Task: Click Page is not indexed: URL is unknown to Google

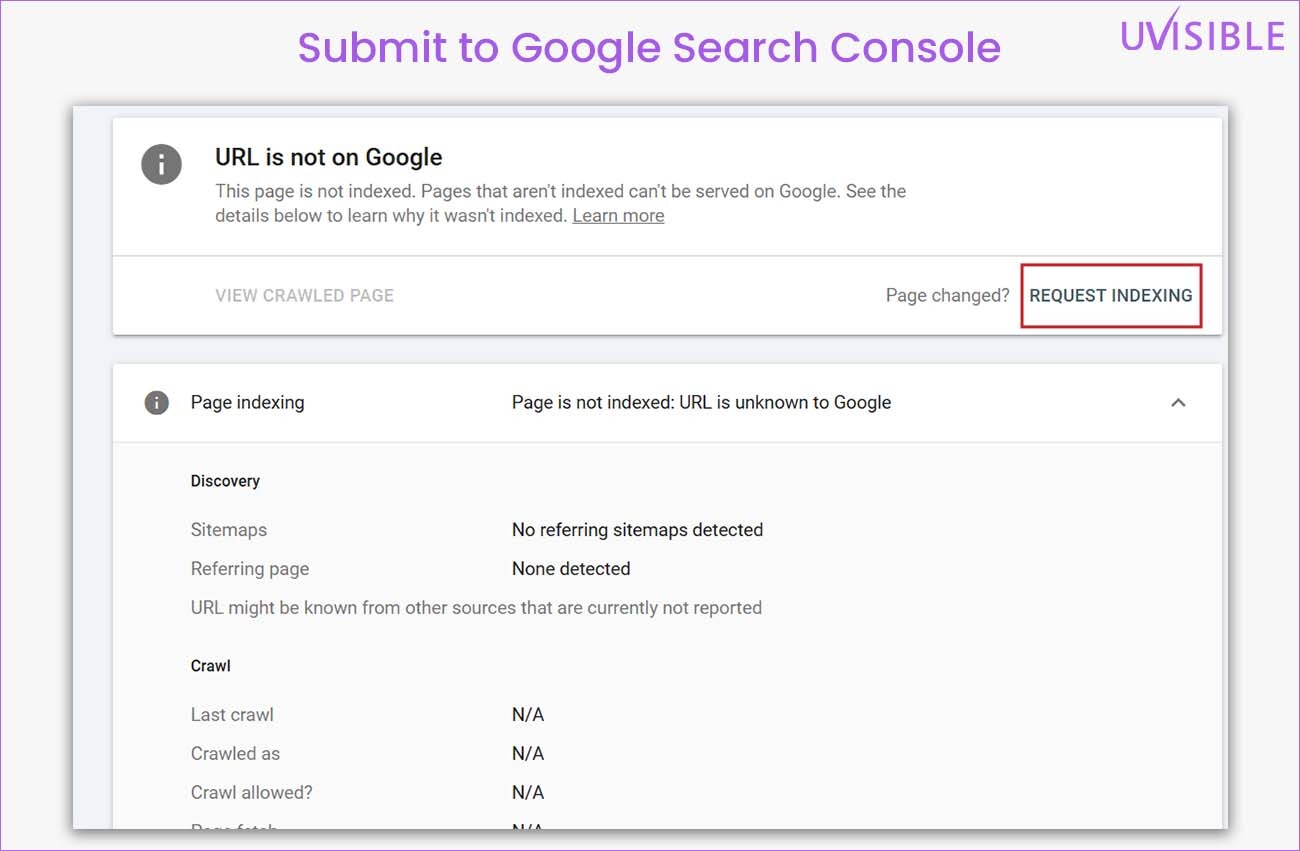Action: (701, 403)
